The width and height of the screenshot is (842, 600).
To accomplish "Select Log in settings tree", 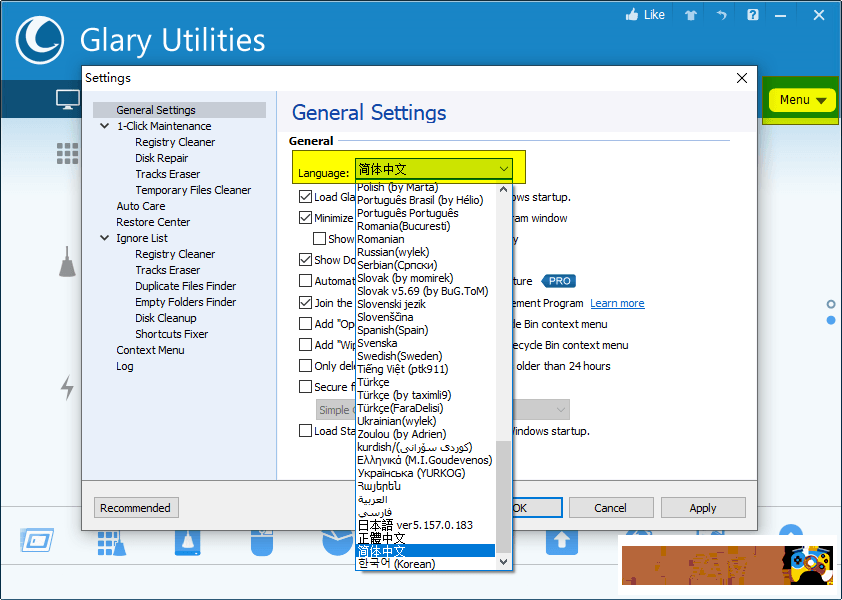I will point(125,366).
